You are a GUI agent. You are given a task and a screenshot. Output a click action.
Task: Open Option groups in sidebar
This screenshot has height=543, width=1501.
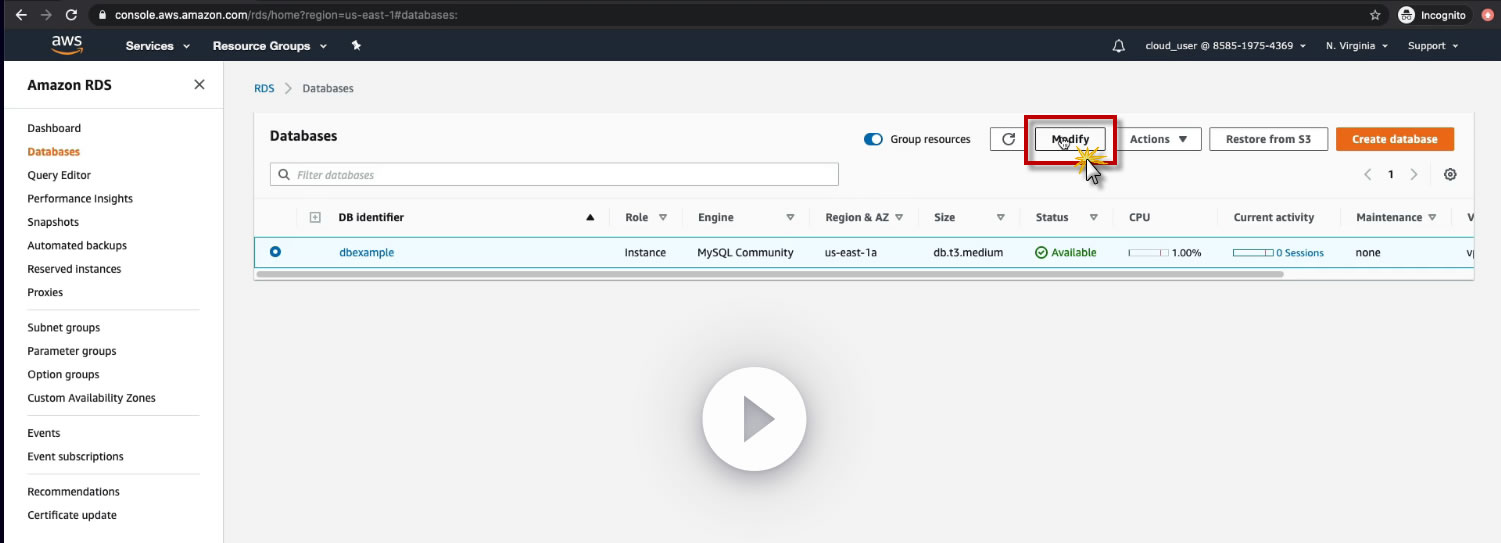click(x=63, y=374)
